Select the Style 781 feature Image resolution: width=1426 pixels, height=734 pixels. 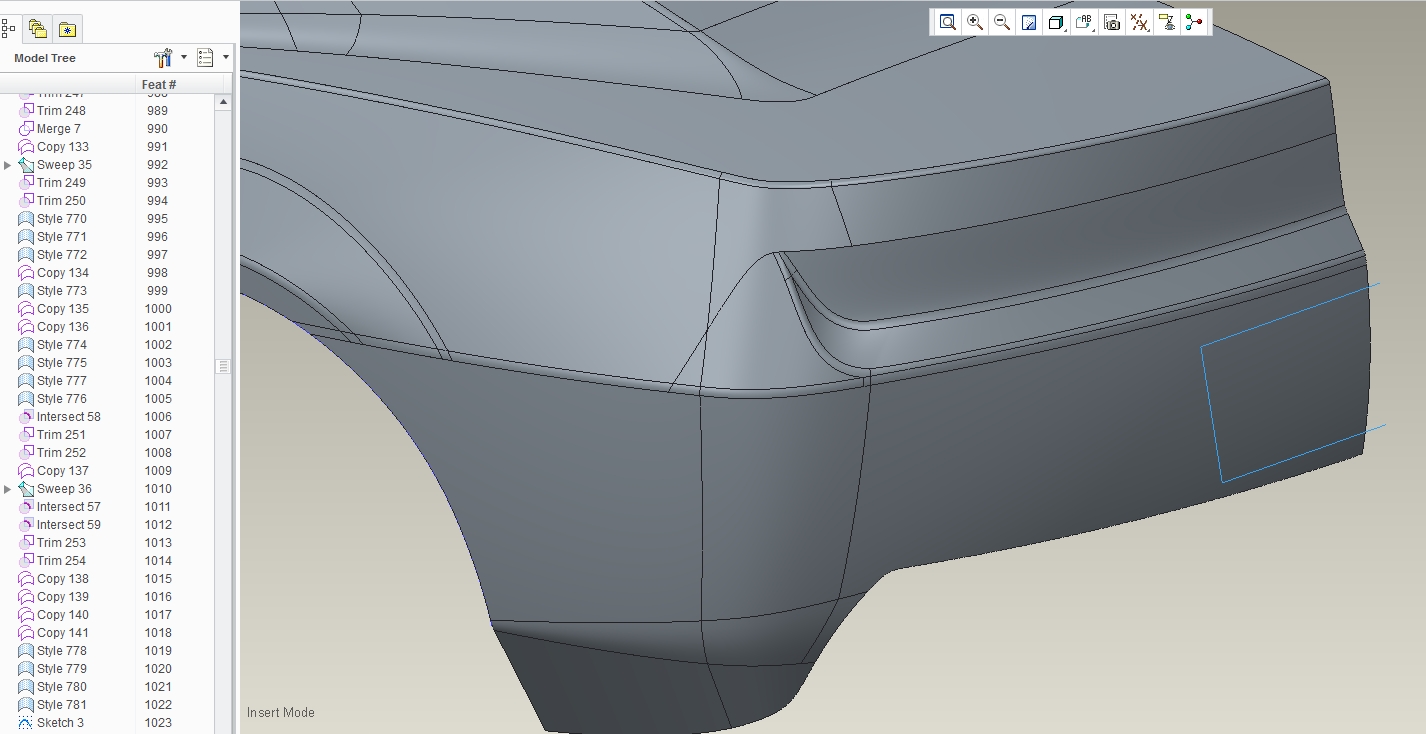pos(53,705)
